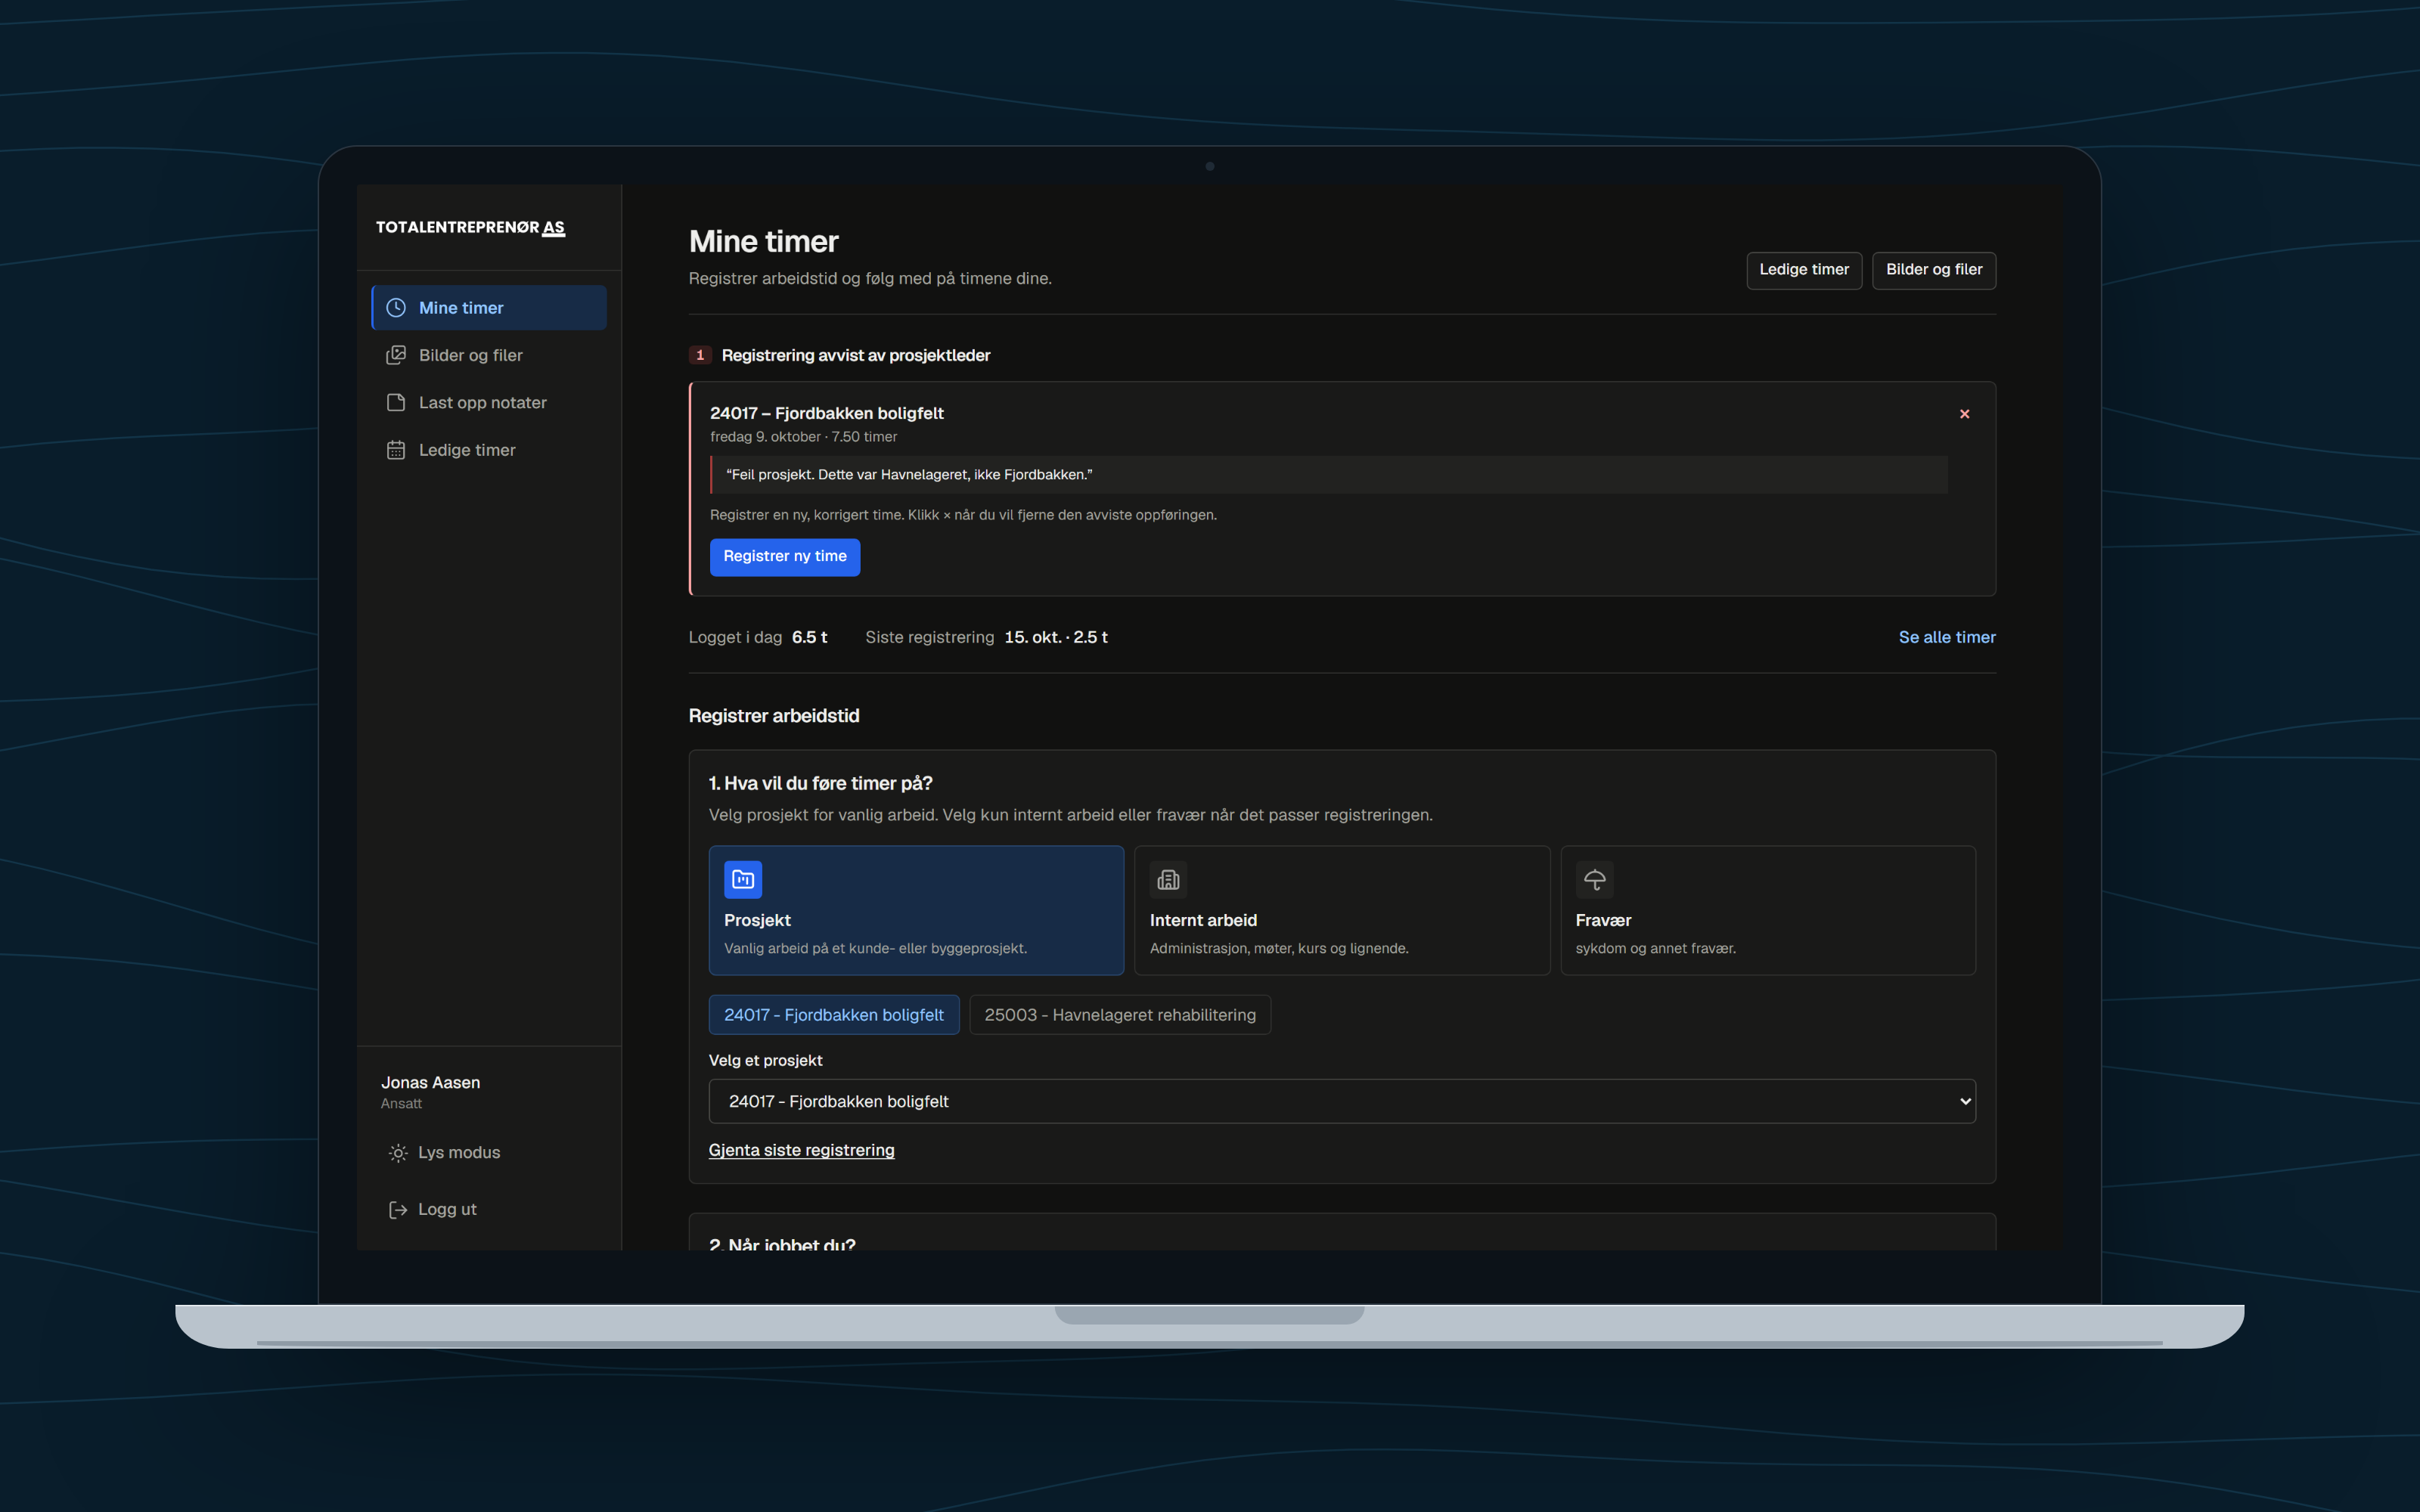This screenshot has height=1512, width=2420.
Task: Click the Ledige timer header button
Action: (1804, 270)
